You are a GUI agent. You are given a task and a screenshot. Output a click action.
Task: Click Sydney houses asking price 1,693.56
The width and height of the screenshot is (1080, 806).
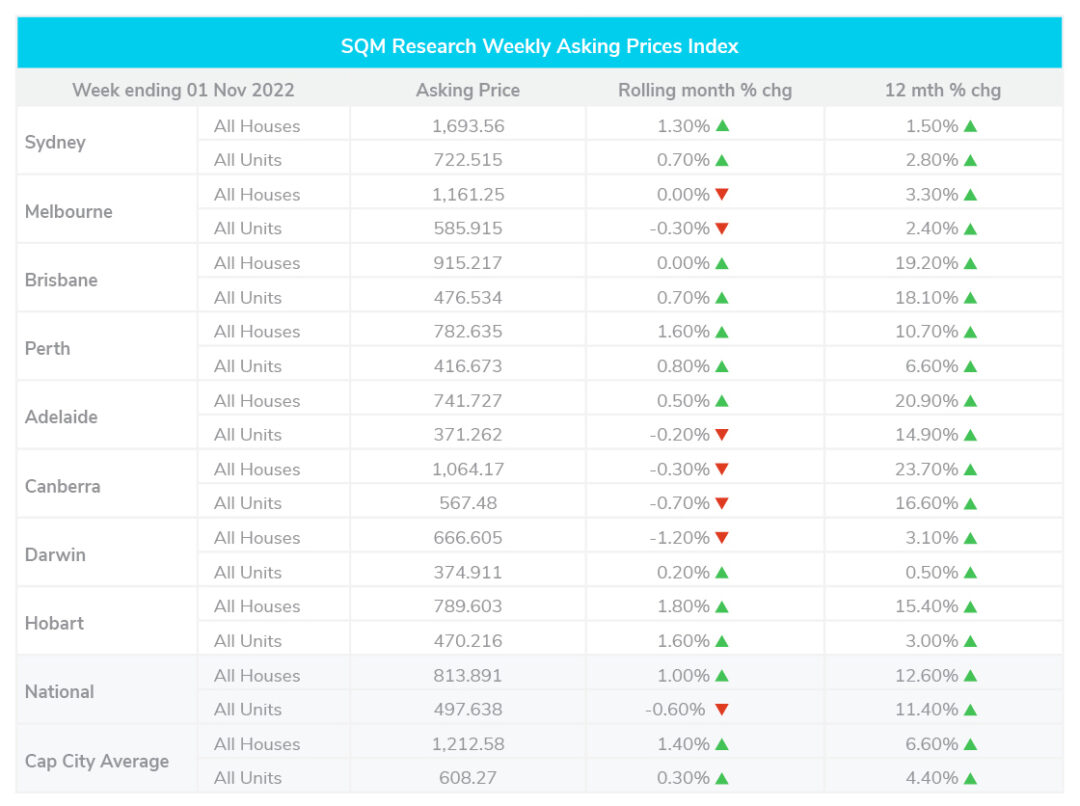(x=468, y=126)
